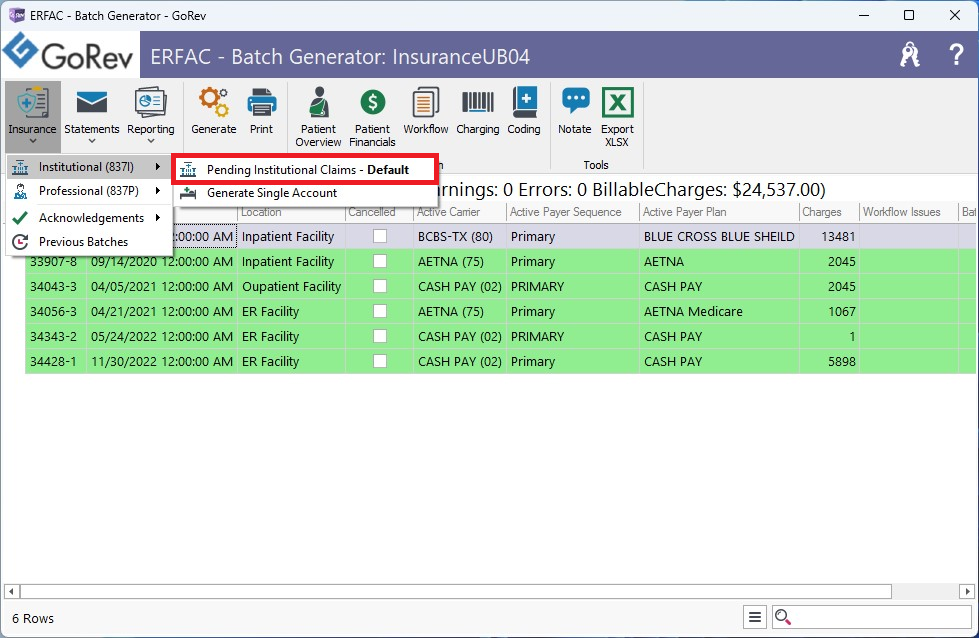The height and width of the screenshot is (638, 979).
Task: Click the 5898 charges cell
Action: click(829, 361)
